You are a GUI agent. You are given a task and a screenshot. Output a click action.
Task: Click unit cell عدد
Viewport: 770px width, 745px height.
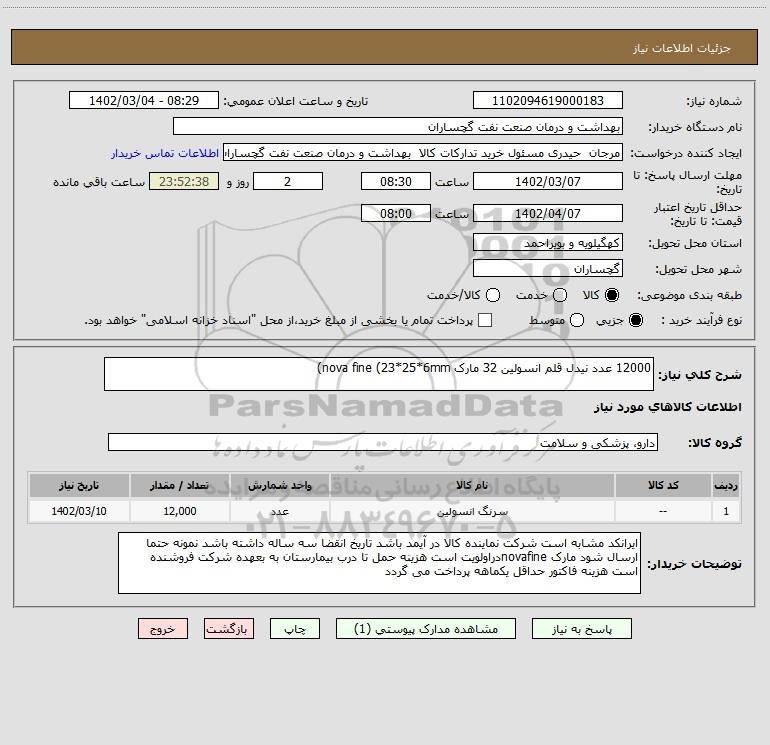[x=279, y=511]
